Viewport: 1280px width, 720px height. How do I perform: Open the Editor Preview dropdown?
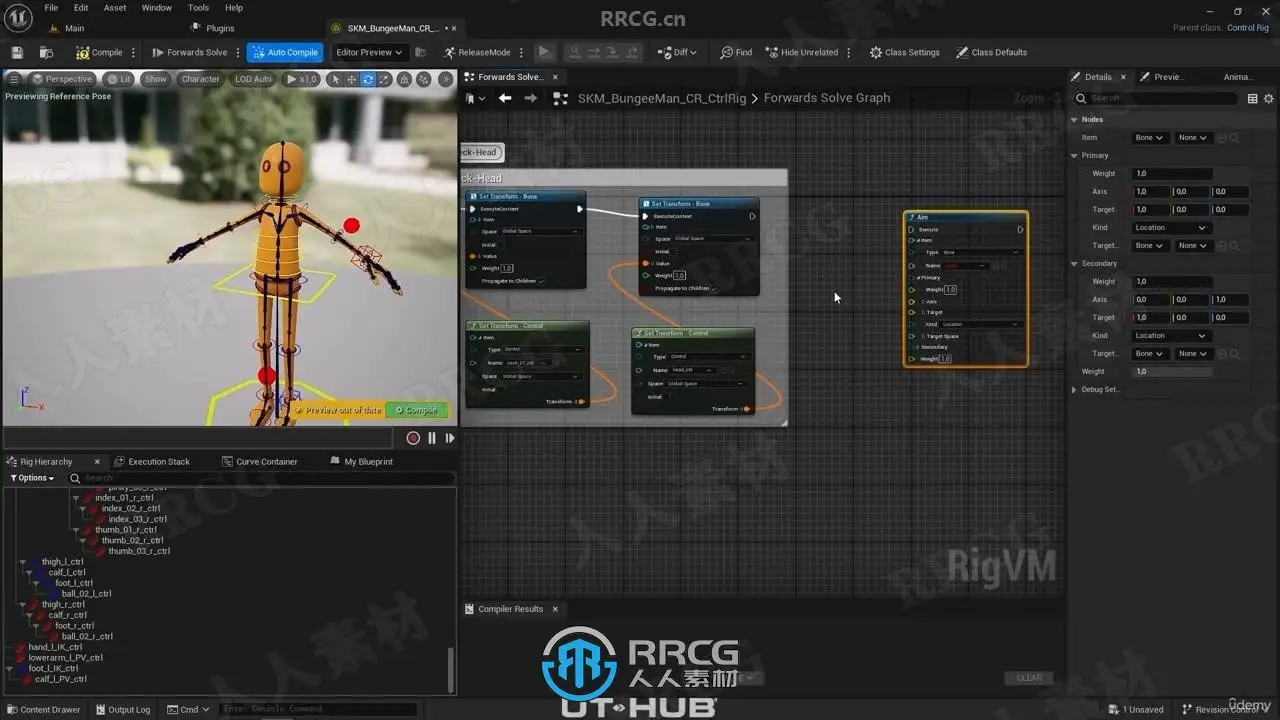(369, 52)
